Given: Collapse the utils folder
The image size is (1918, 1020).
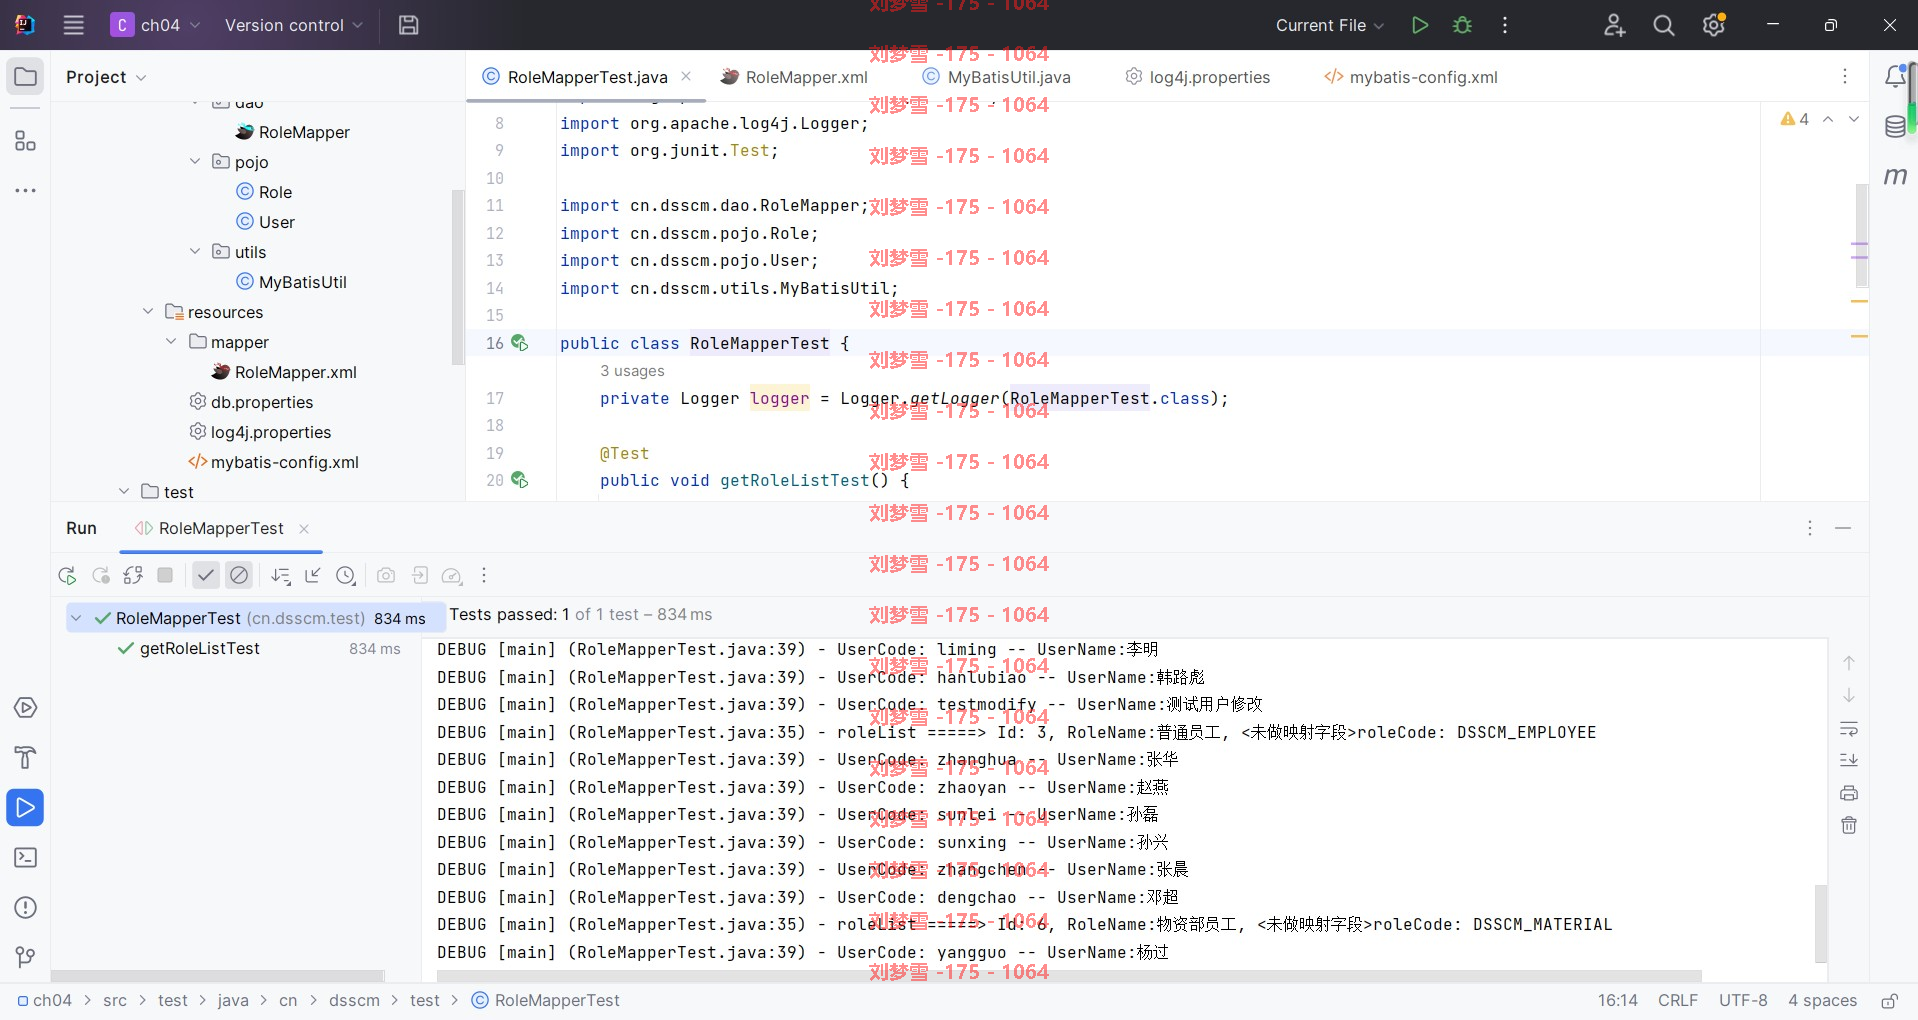Looking at the screenshot, I should point(195,251).
